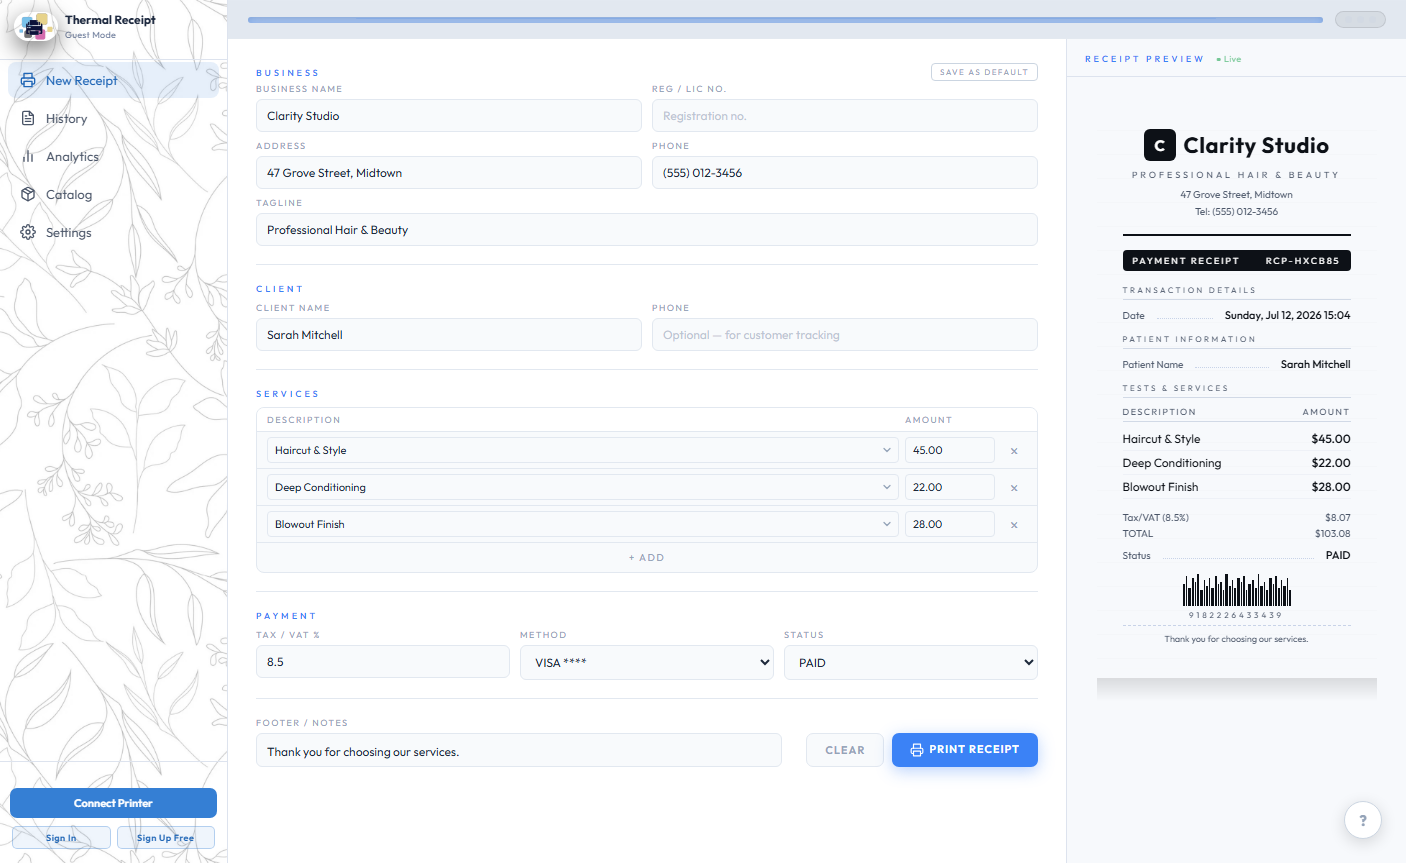The height and width of the screenshot is (863, 1406).
Task: Click the Business Name field
Action: (x=448, y=116)
